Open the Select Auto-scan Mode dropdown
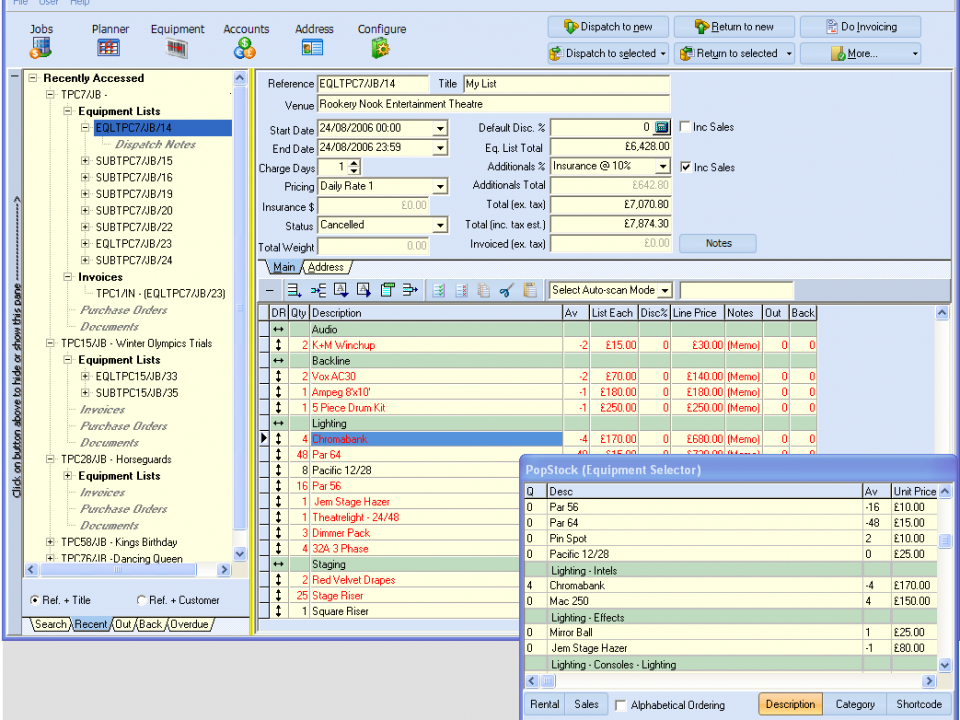This screenshot has height=720, width=960. coord(664,290)
